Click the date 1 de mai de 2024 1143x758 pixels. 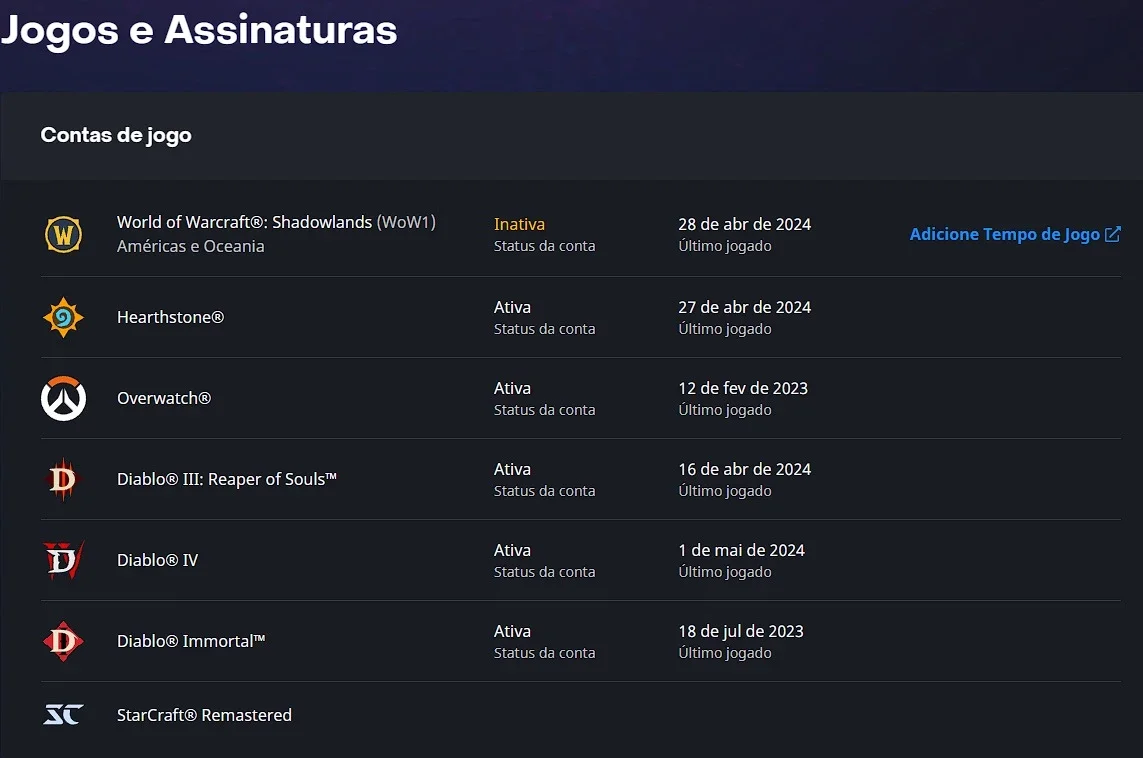741,550
